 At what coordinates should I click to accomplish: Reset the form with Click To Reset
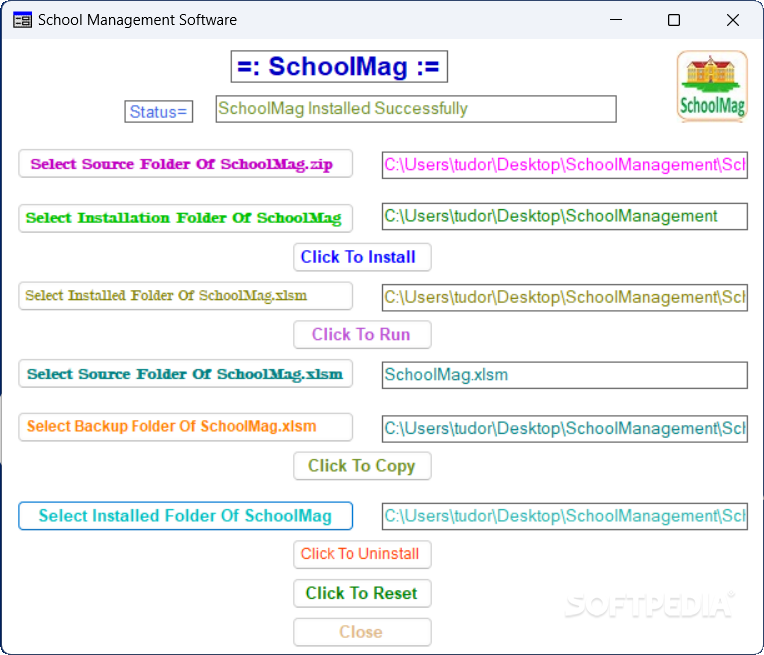pos(362,593)
